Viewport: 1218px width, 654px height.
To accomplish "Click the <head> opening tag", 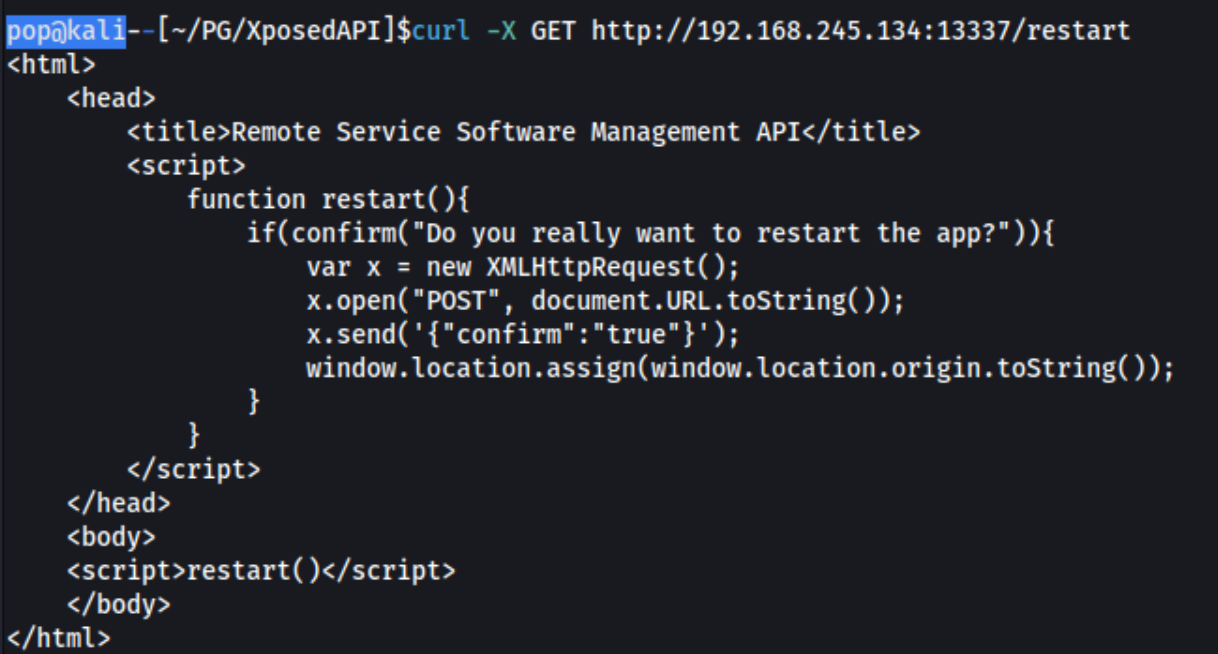I will (x=111, y=99).
